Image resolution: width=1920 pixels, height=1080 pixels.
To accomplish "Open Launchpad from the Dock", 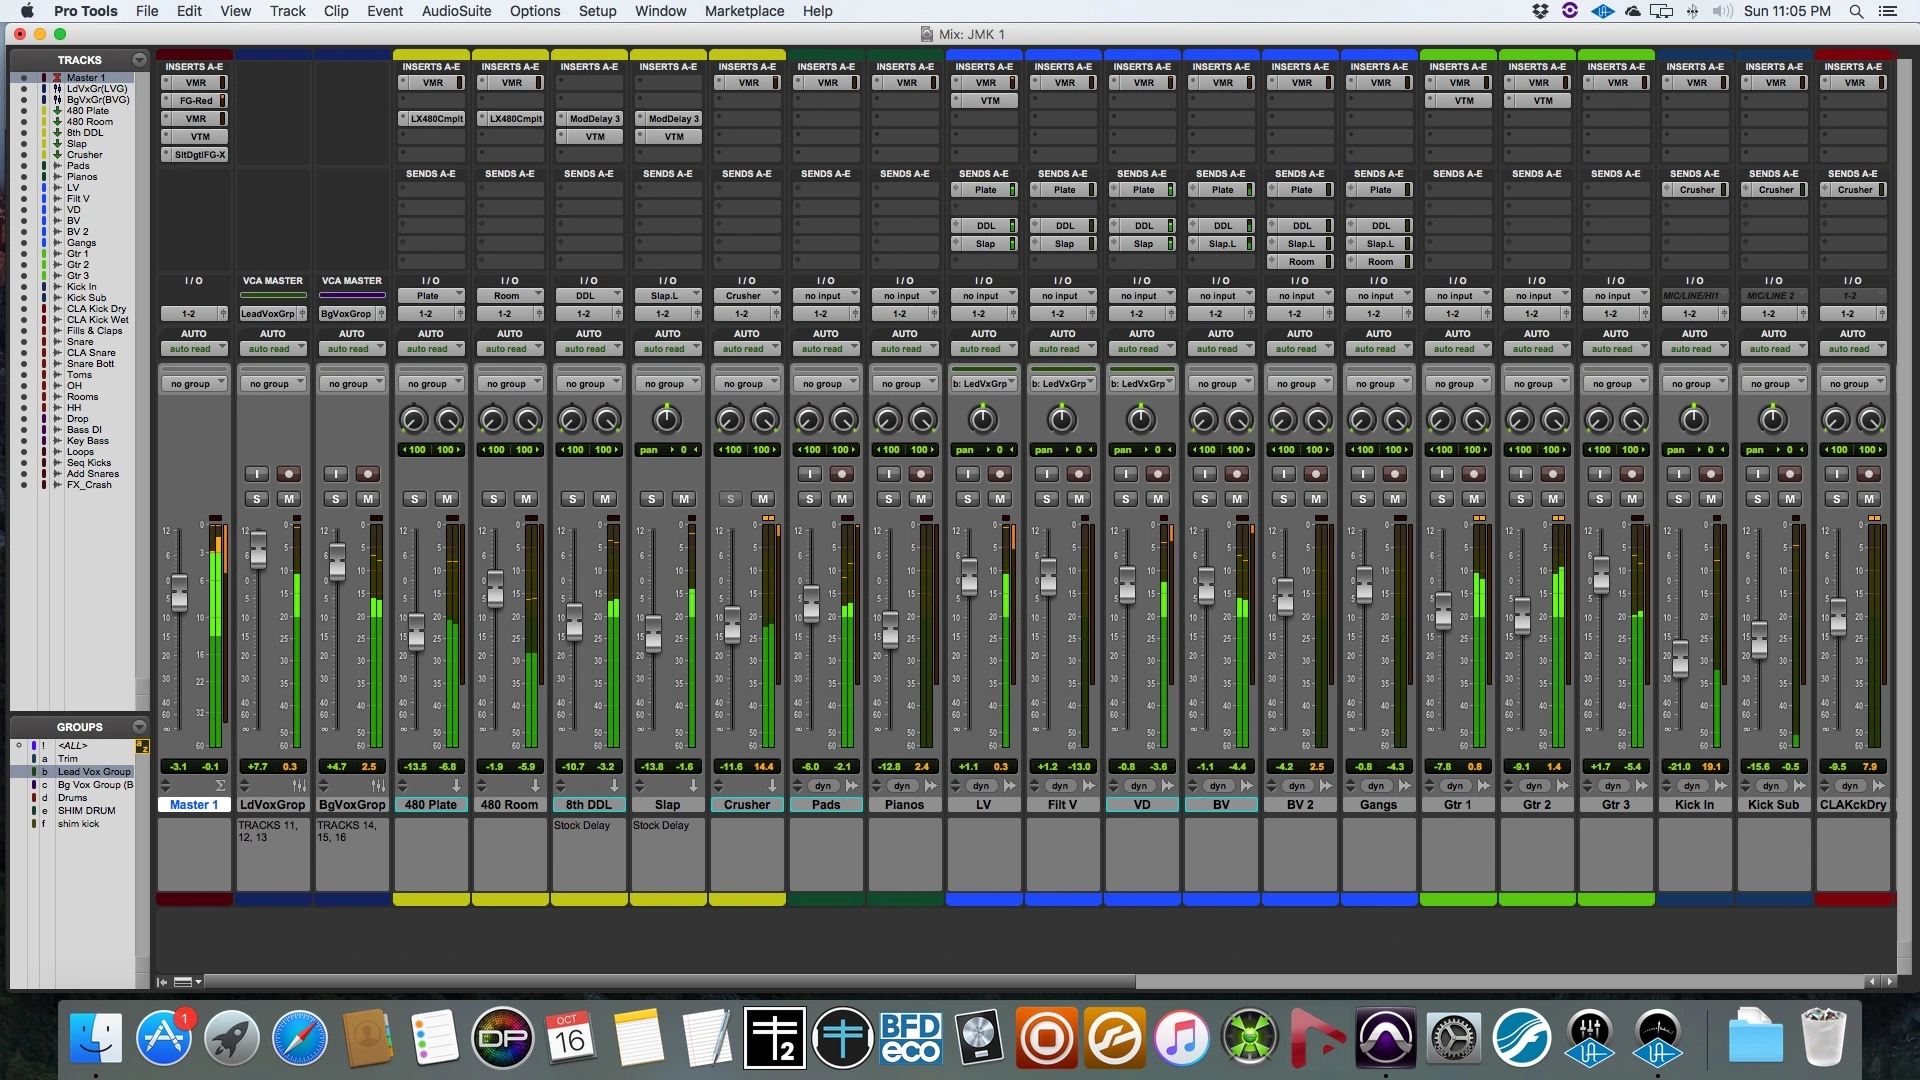I will pos(231,1038).
